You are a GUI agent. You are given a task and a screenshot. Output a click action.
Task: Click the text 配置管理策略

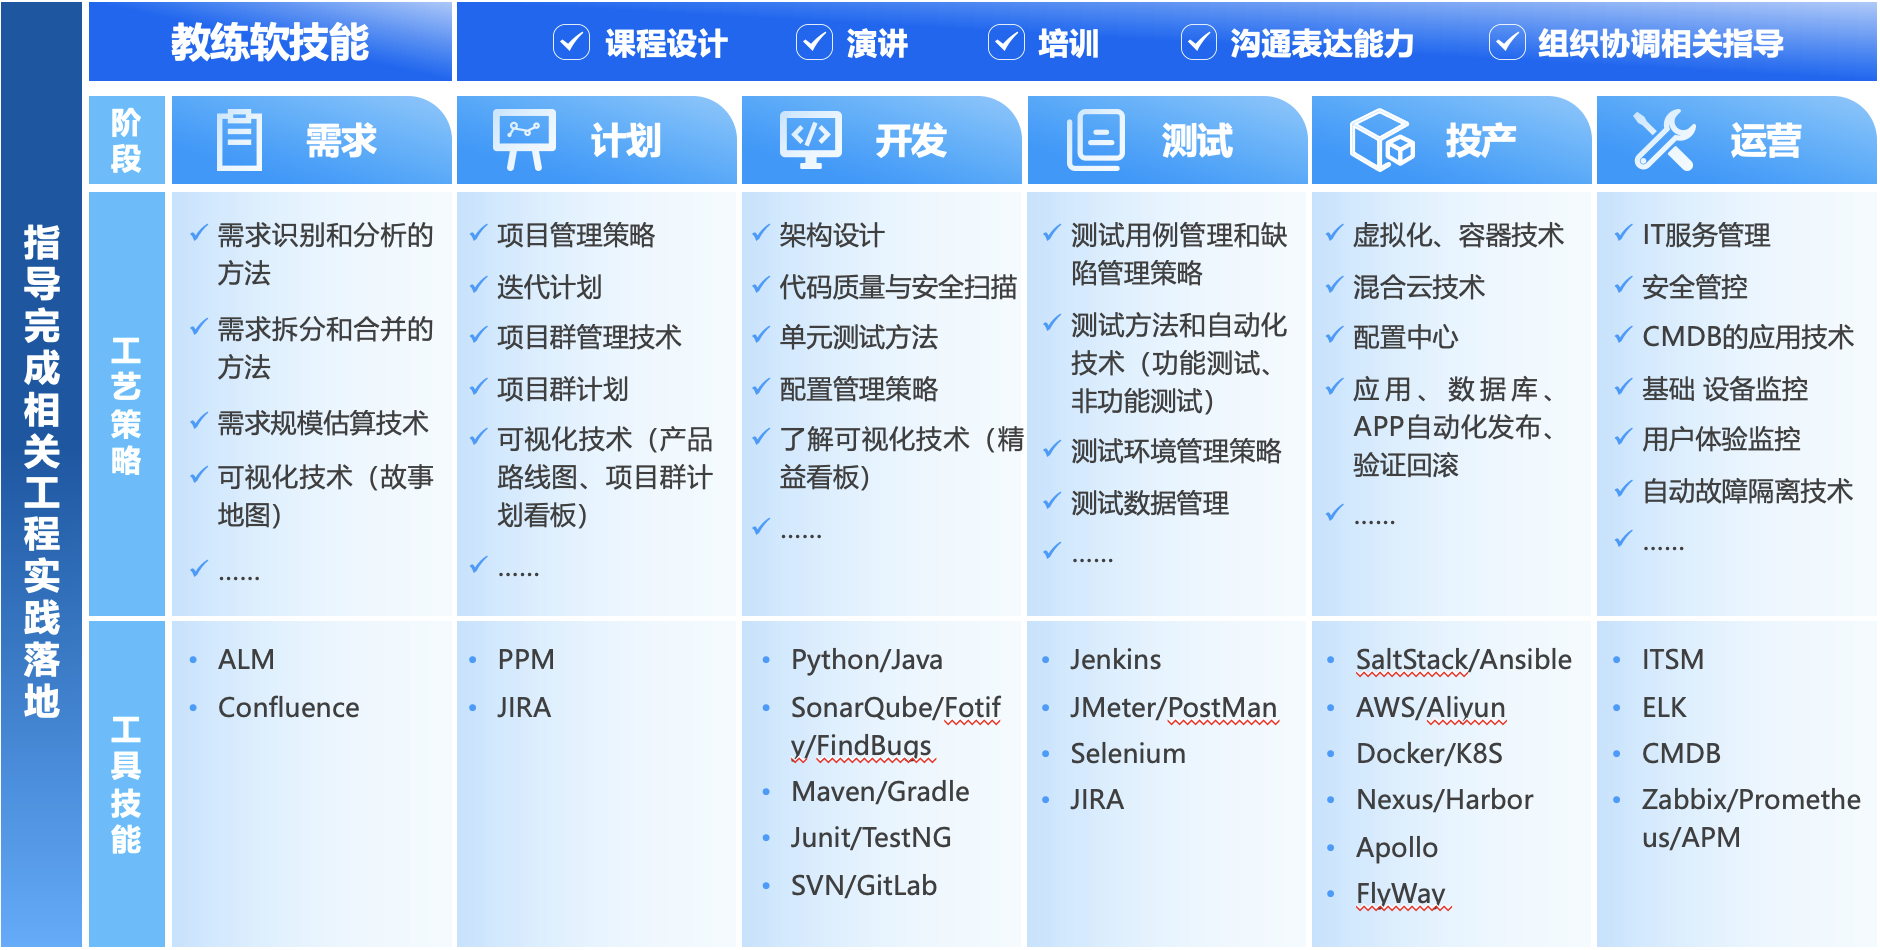pyautogui.click(x=859, y=389)
